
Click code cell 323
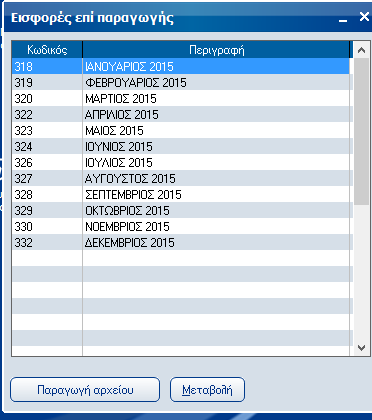tap(47, 131)
